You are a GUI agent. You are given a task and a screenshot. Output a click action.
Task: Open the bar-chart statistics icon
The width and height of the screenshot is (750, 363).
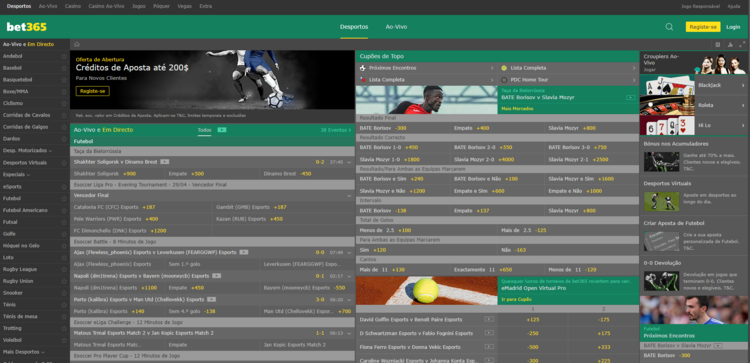(730, 44)
